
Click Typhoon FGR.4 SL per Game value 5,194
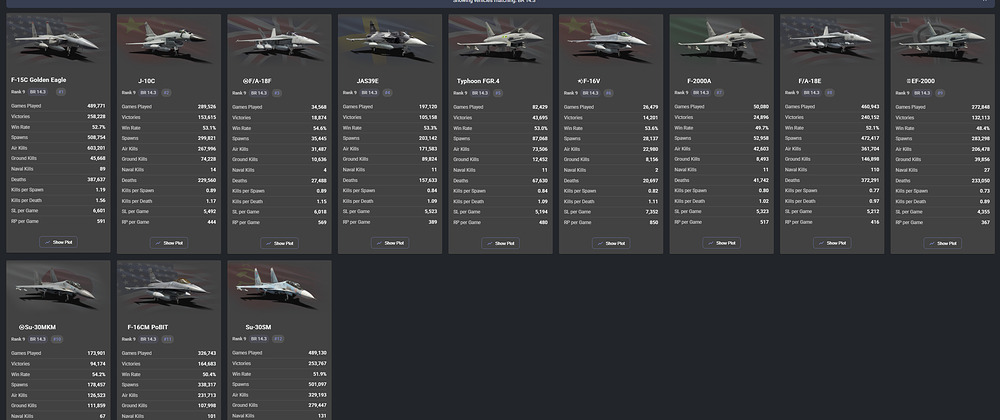(x=541, y=212)
